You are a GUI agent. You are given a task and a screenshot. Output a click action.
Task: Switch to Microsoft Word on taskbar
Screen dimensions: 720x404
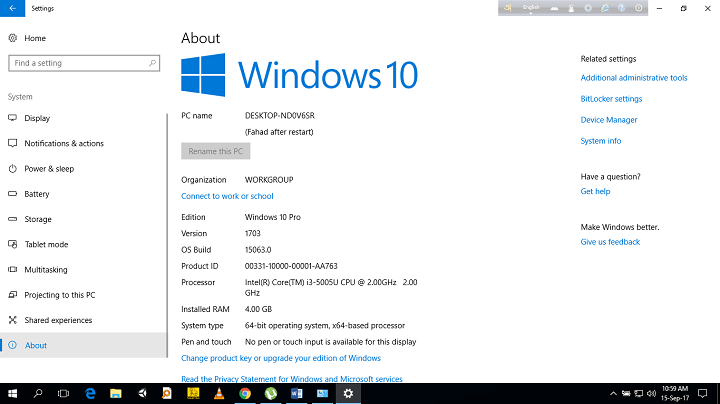point(297,393)
